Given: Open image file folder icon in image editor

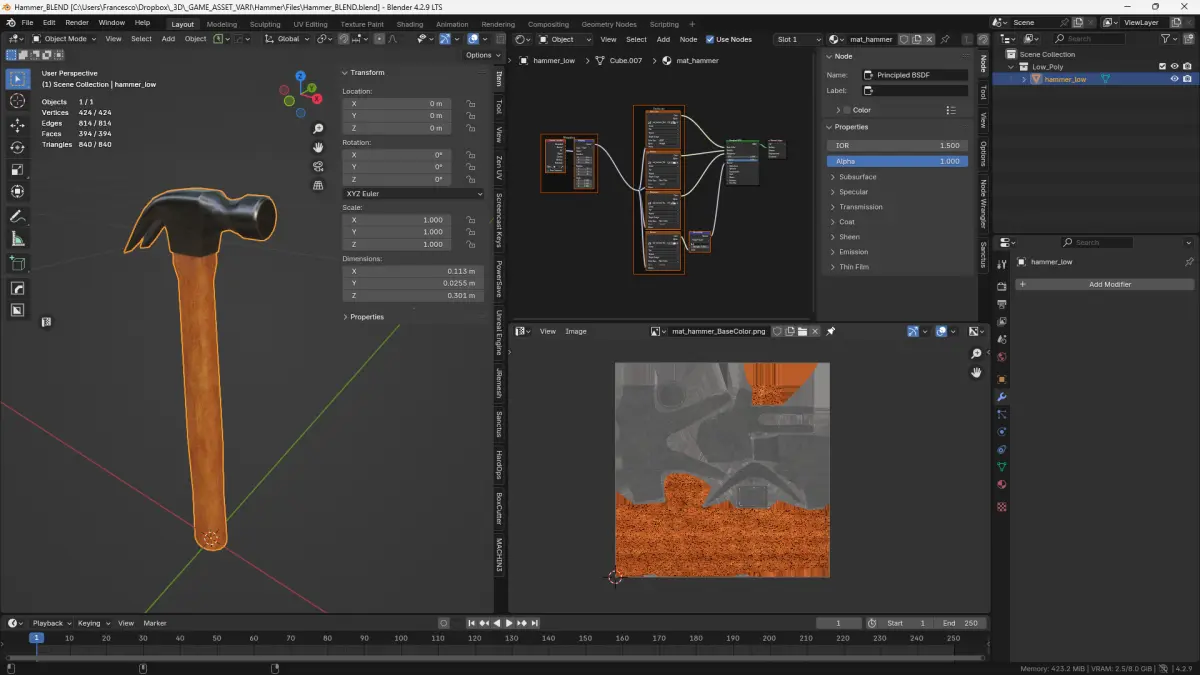Looking at the screenshot, I should tap(802, 331).
